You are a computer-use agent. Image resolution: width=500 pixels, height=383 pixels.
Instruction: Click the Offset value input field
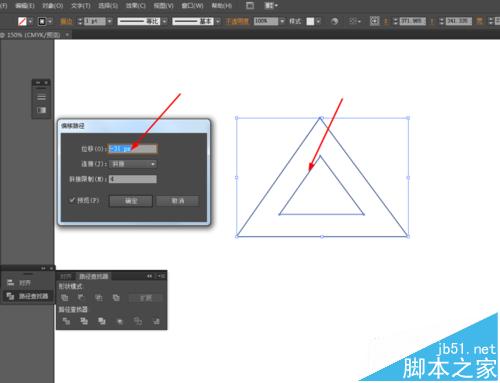click(x=133, y=149)
